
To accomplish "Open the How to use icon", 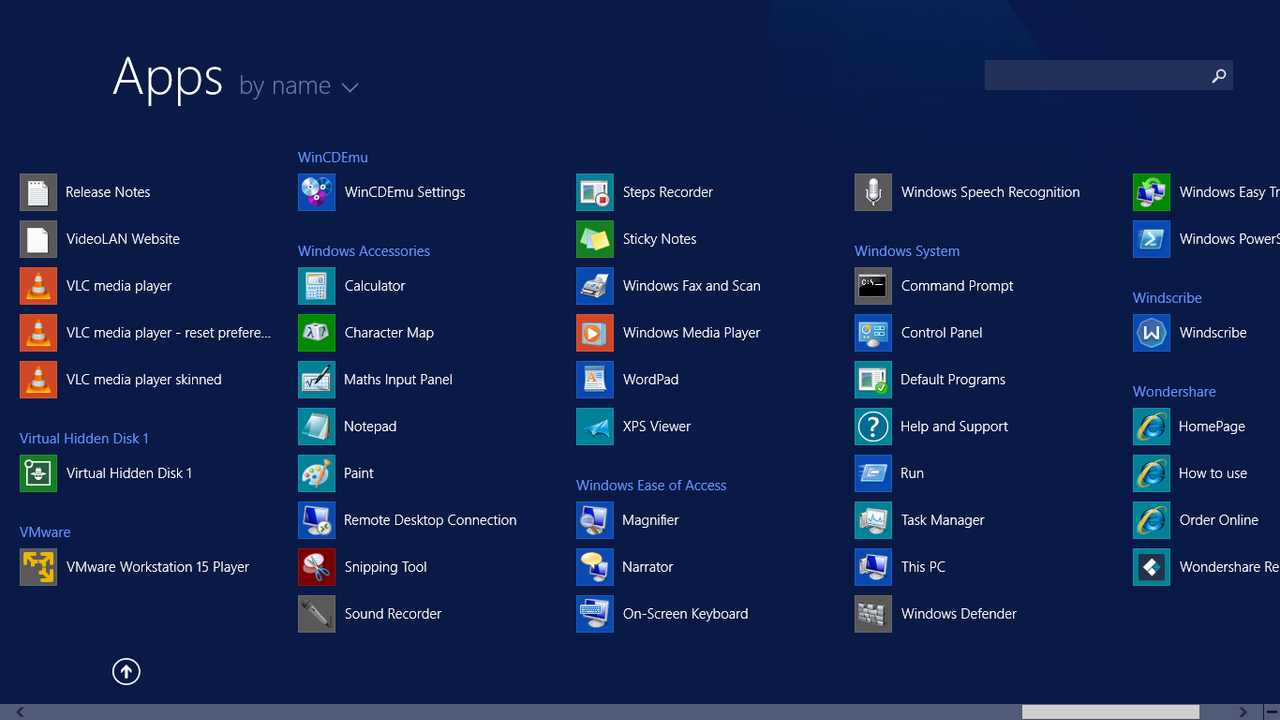I will coord(1152,473).
